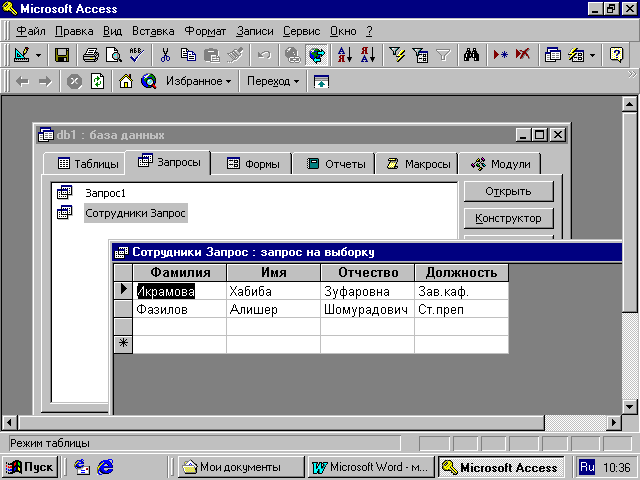Click Filter by Form icon
The width and height of the screenshot is (640, 480).
point(420,55)
